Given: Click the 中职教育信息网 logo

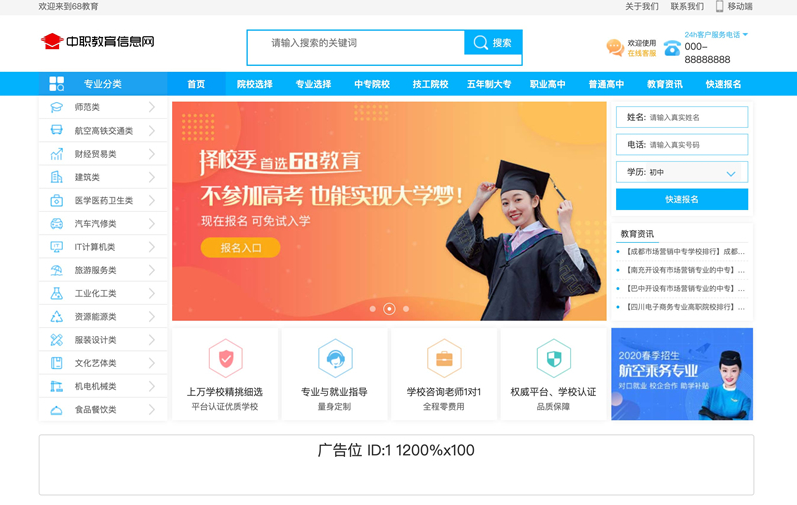Looking at the screenshot, I should tap(98, 41).
